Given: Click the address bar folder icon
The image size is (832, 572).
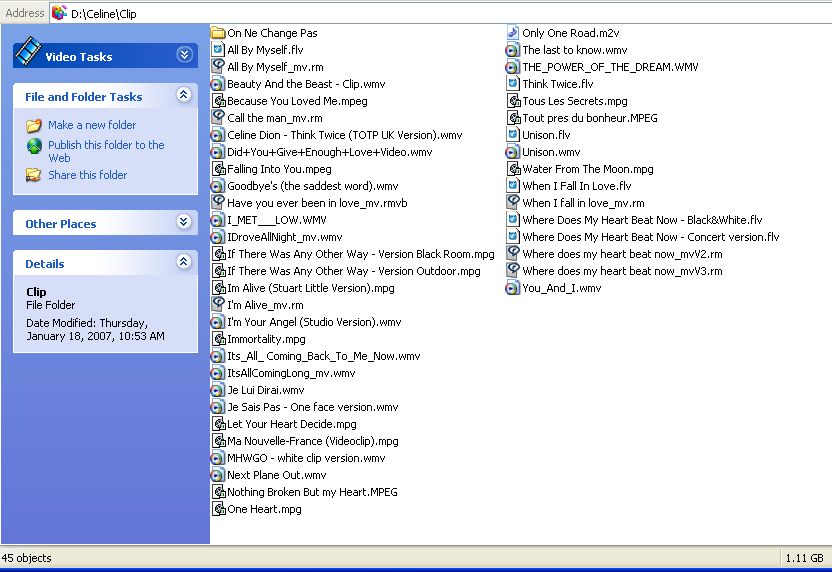Looking at the screenshot, I should 59,13.
